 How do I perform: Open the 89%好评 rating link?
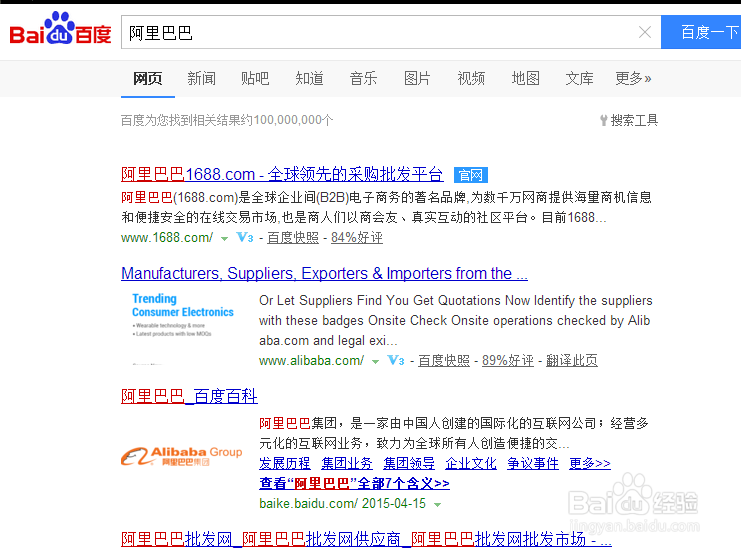coord(508,361)
